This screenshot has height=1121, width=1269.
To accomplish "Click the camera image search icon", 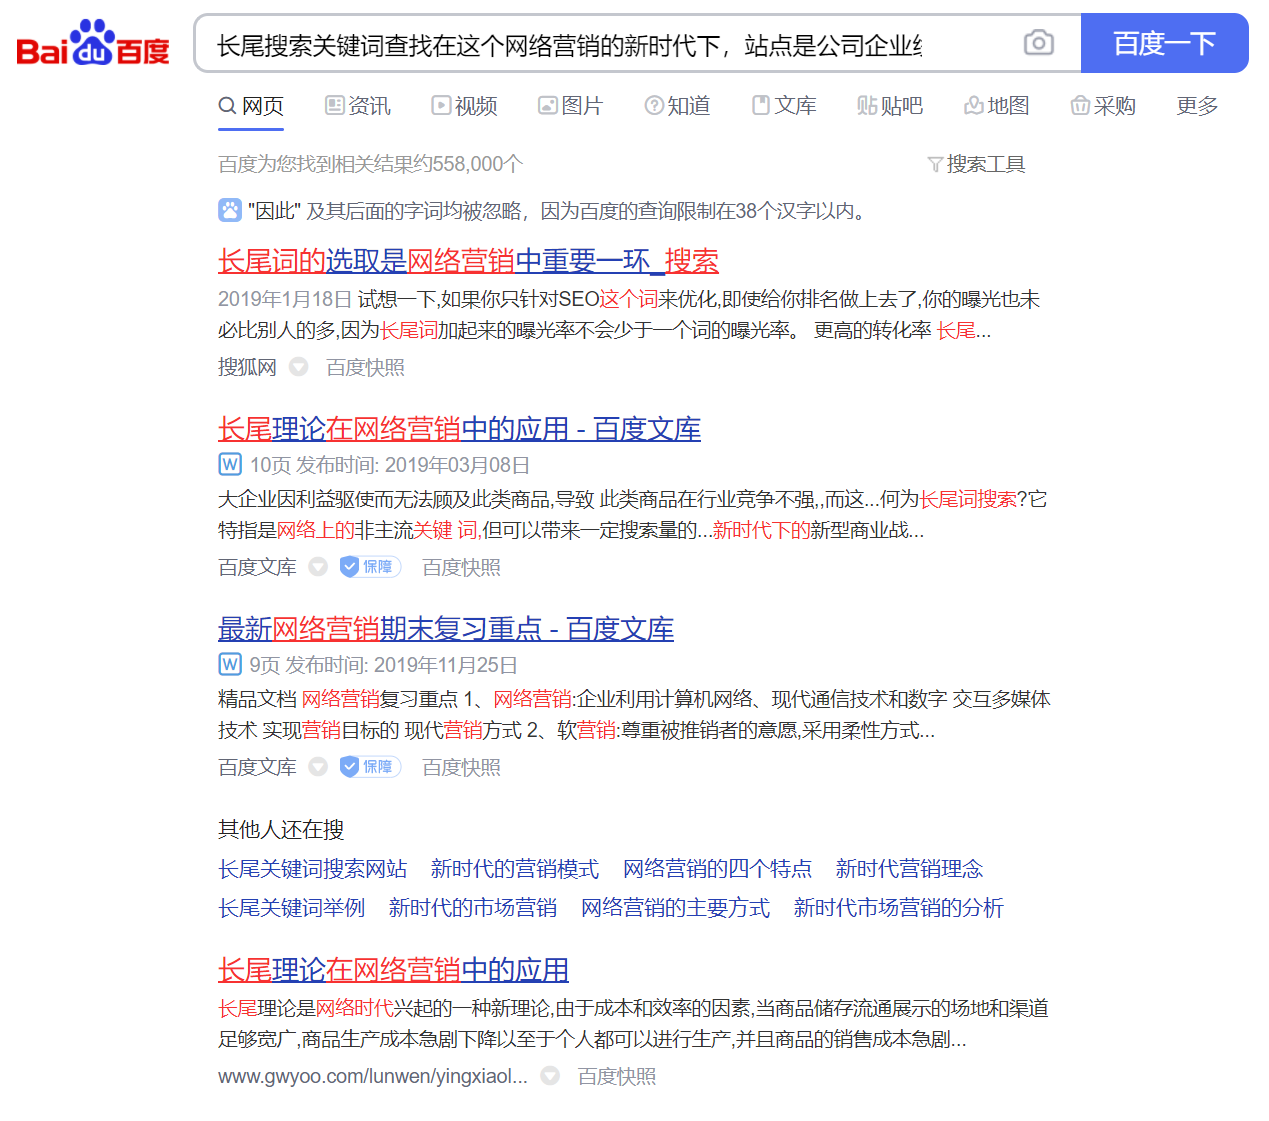I will coord(1038,43).
